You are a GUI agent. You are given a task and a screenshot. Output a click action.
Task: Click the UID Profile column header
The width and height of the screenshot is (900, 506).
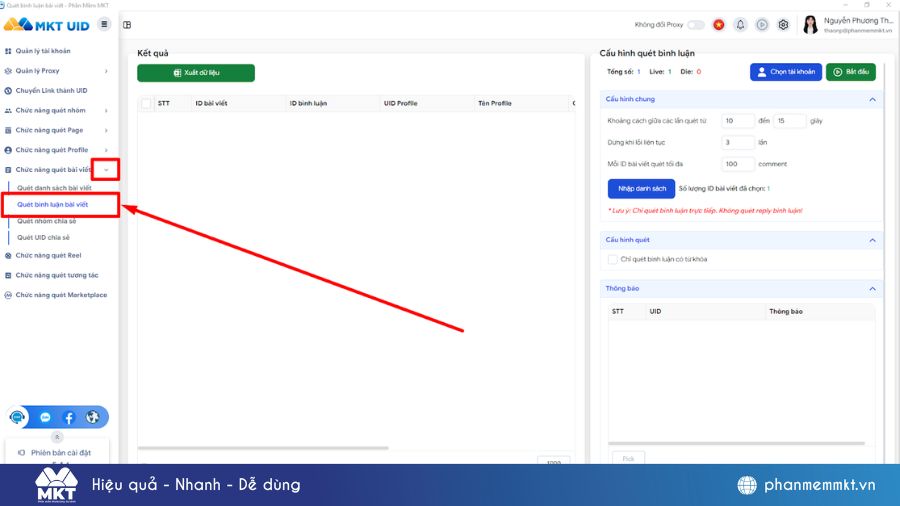[x=401, y=103]
